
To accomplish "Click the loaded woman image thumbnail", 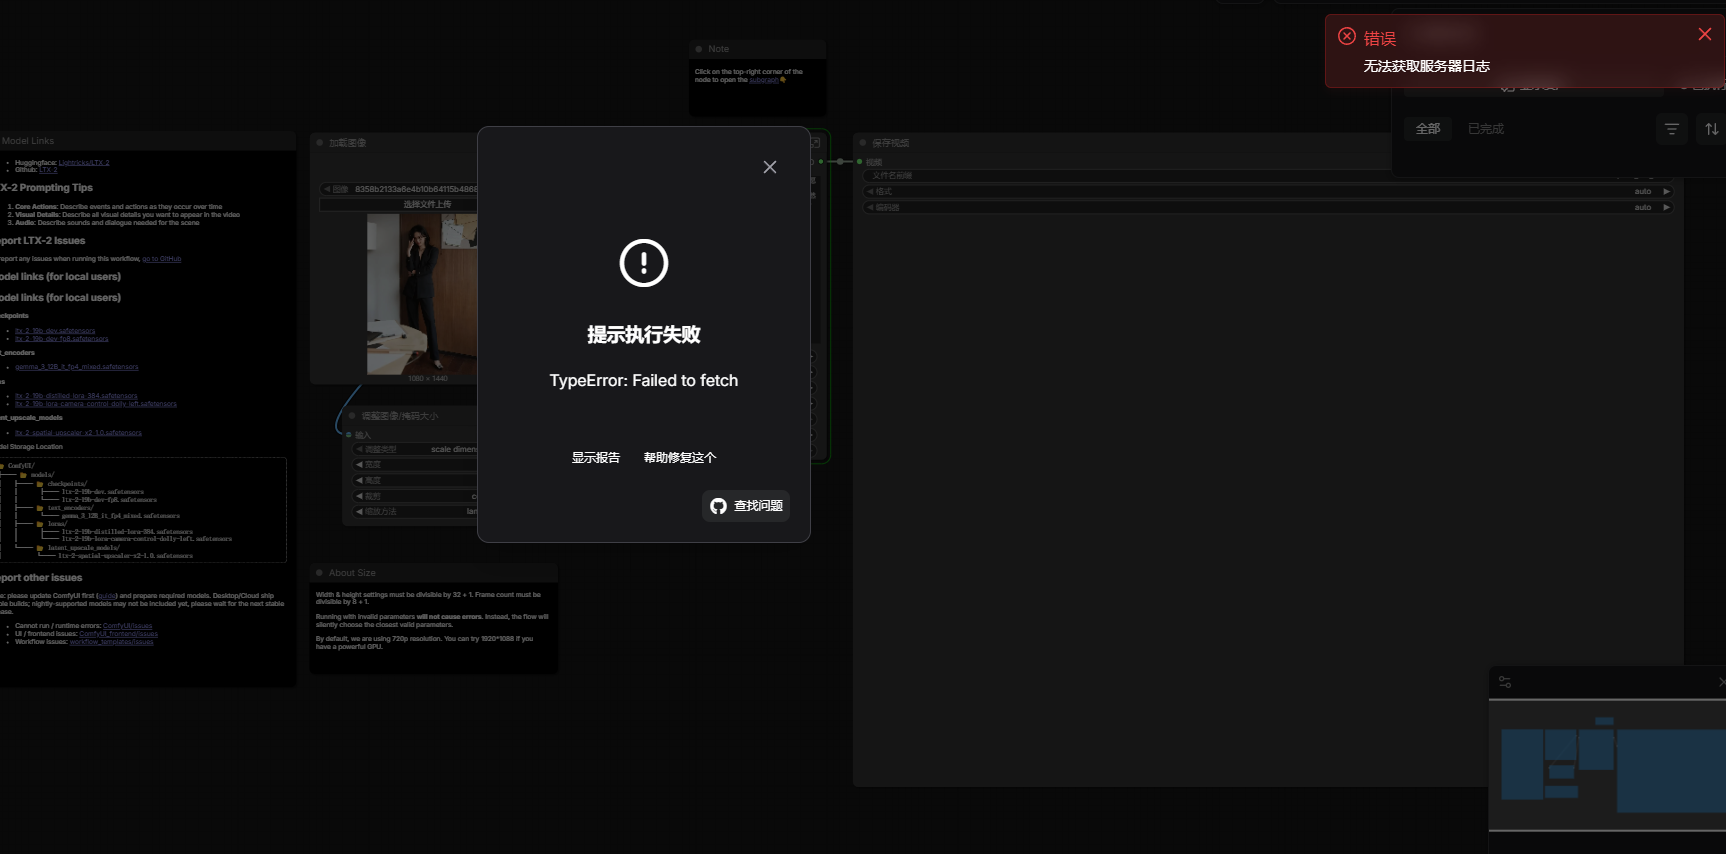I will [x=421, y=294].
